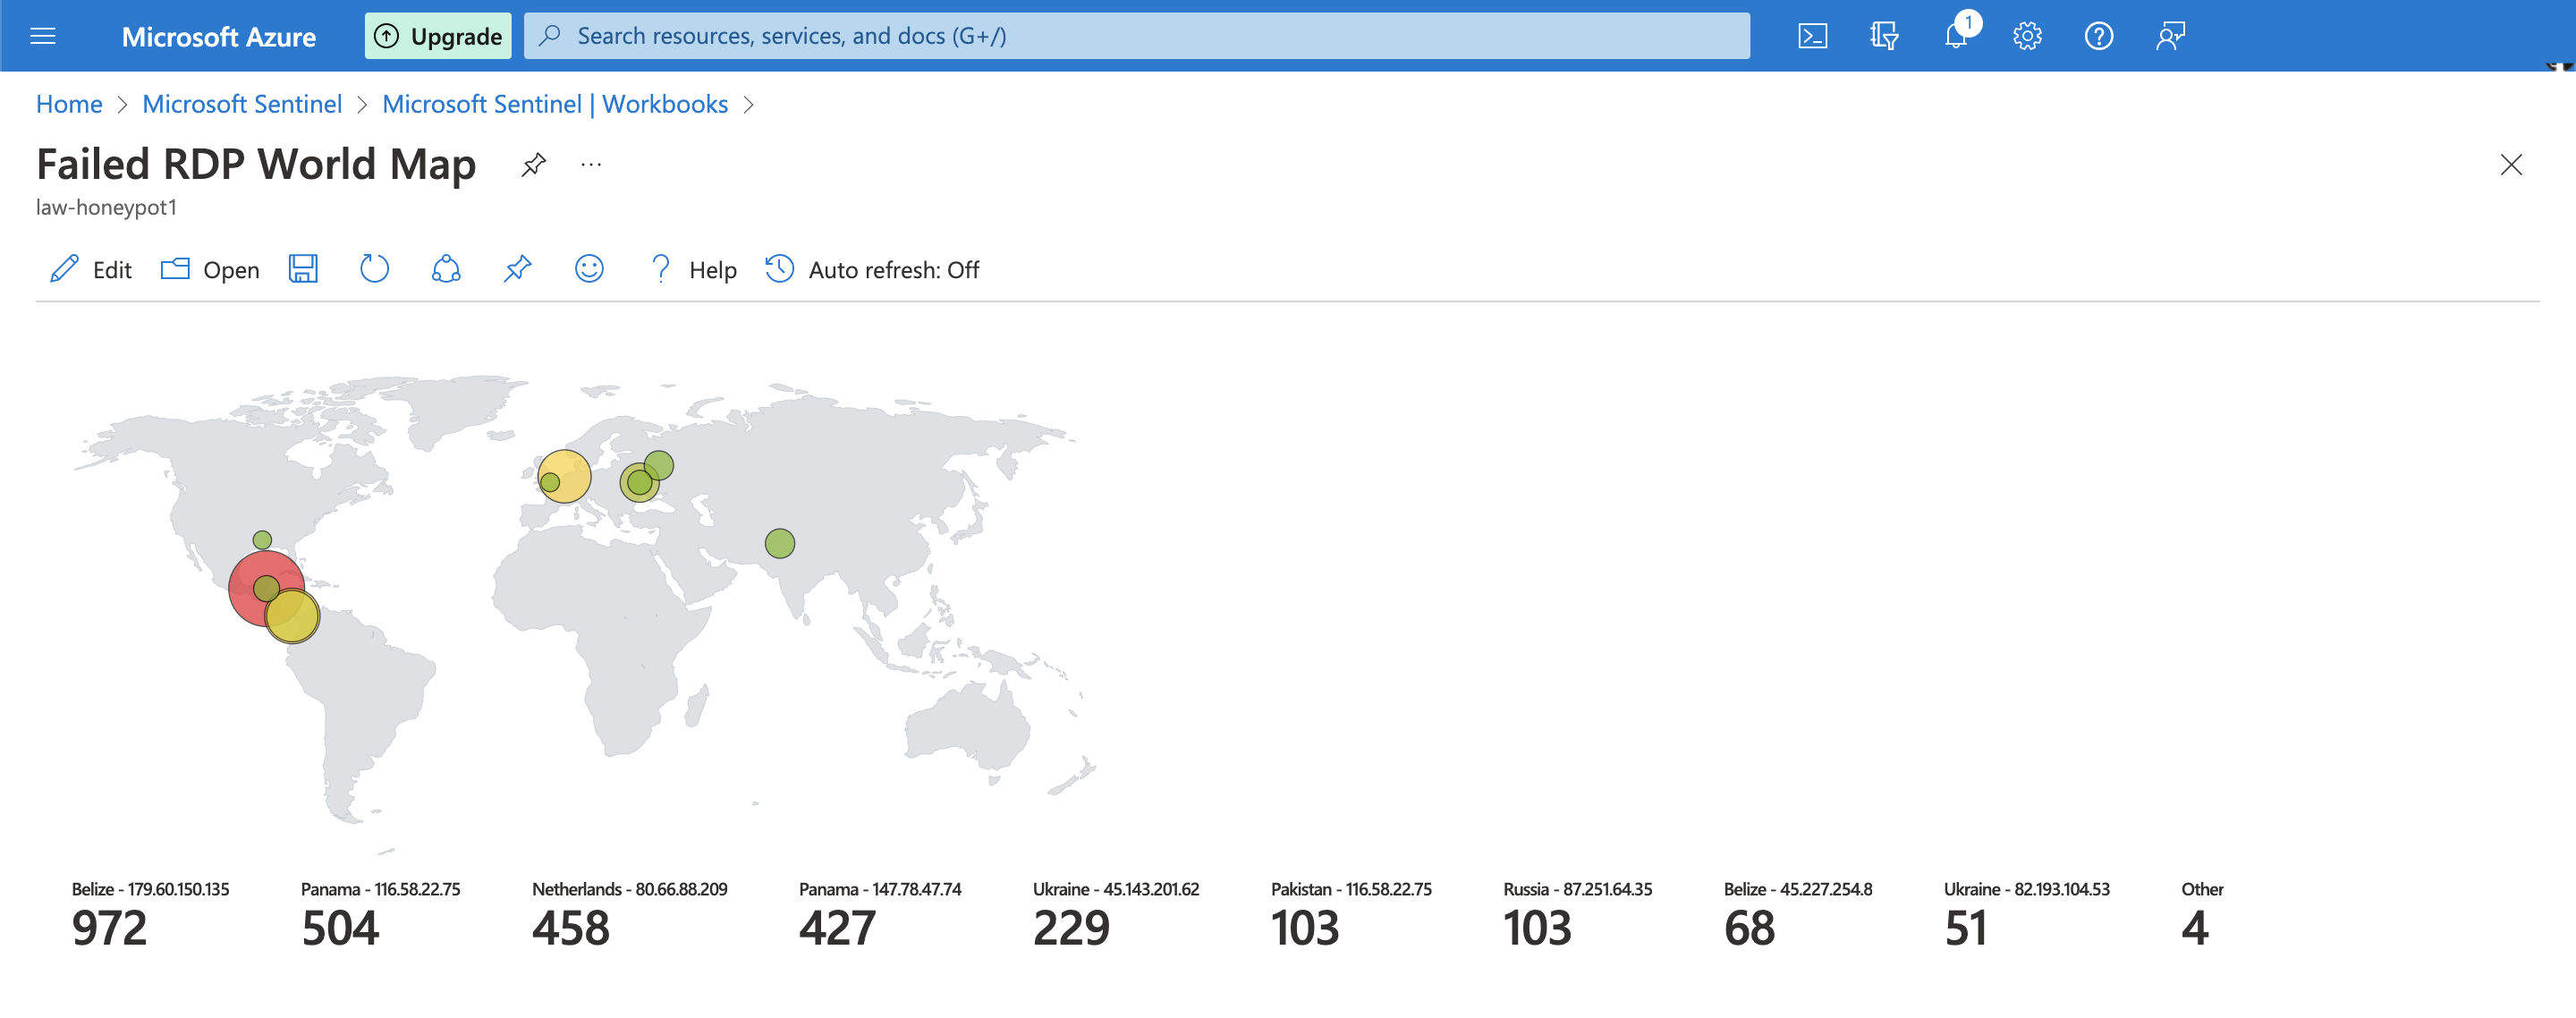Open Cloud Shell terminal
Image resolution: width=2576 pixels, height=1018 pixels.
[1813, 35]
